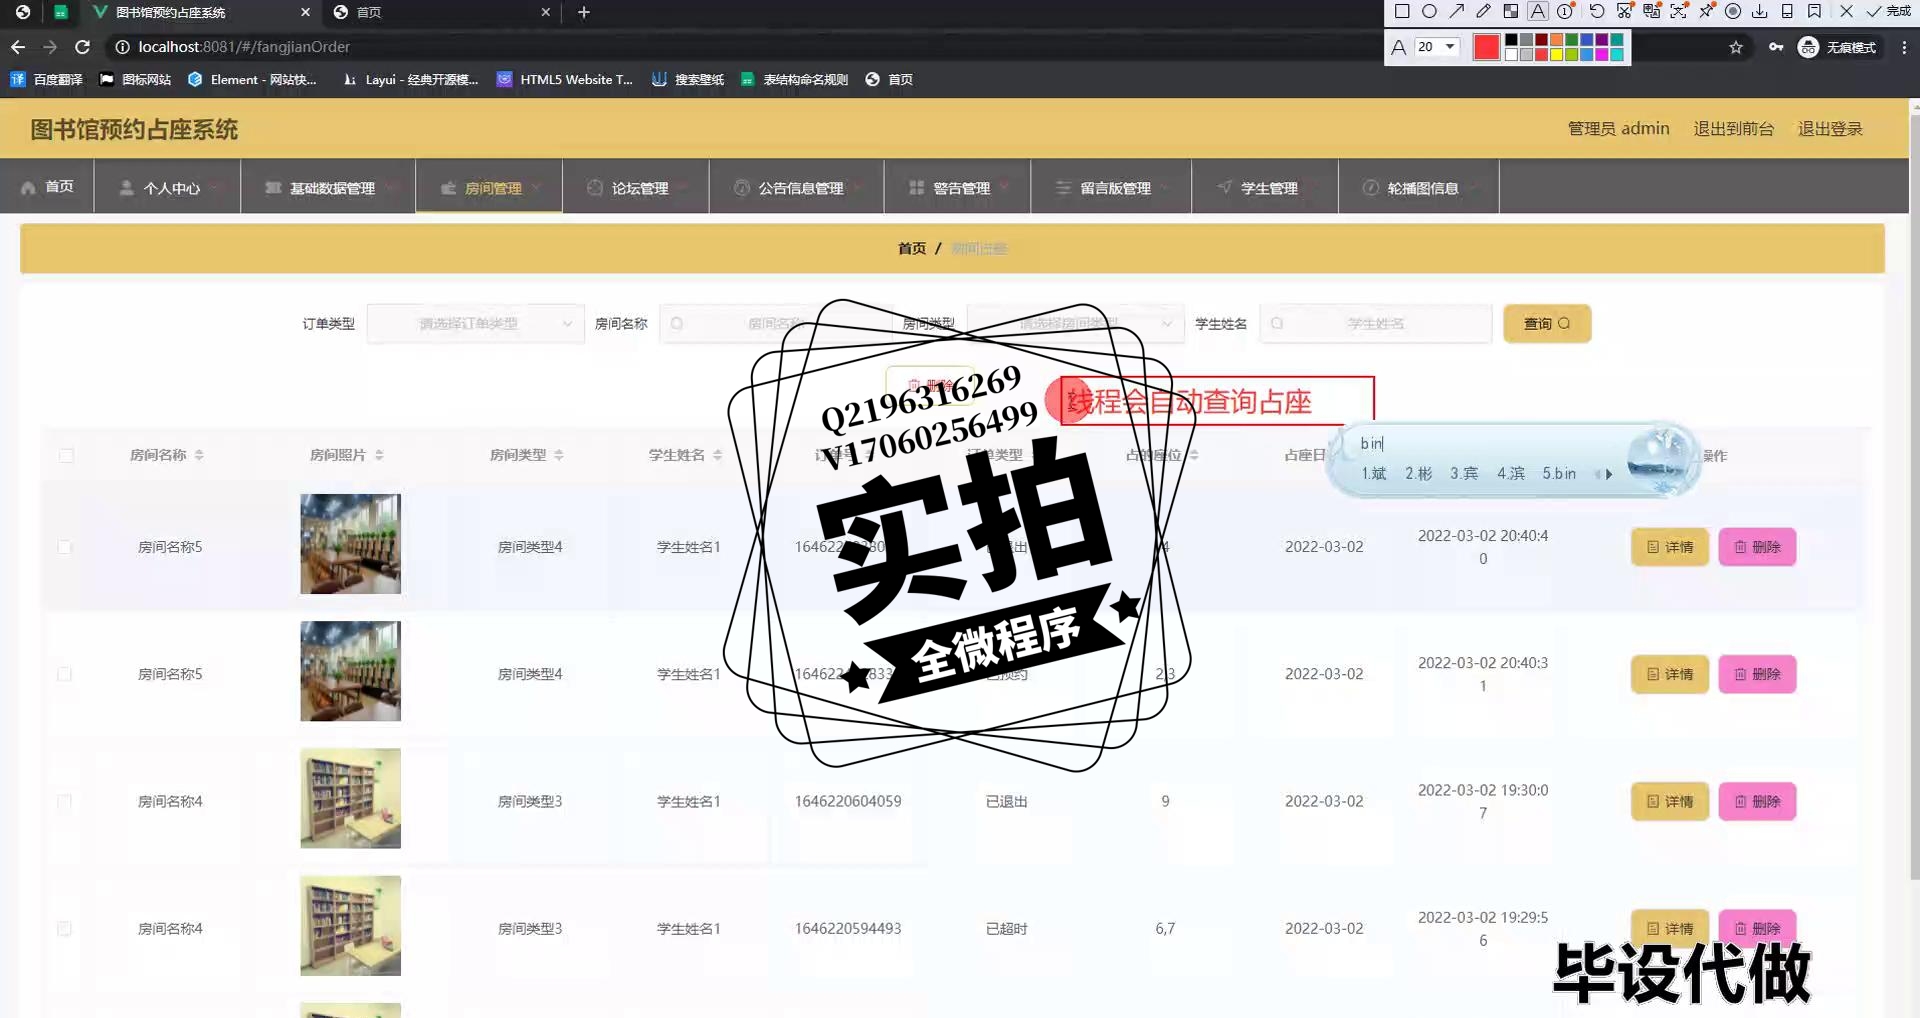Expand the 论坛管理 menu
Image resolution: width=1920 pixels, height=1018 pixels.
[636, 187]
